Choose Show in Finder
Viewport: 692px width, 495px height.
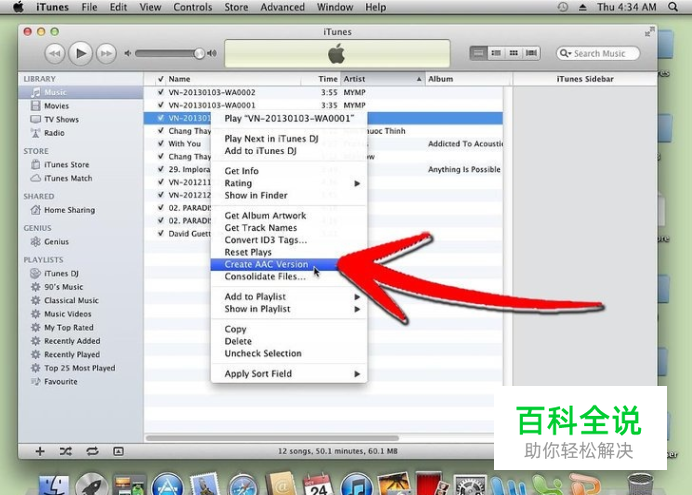pyautogui.click(x=289, y=195)
